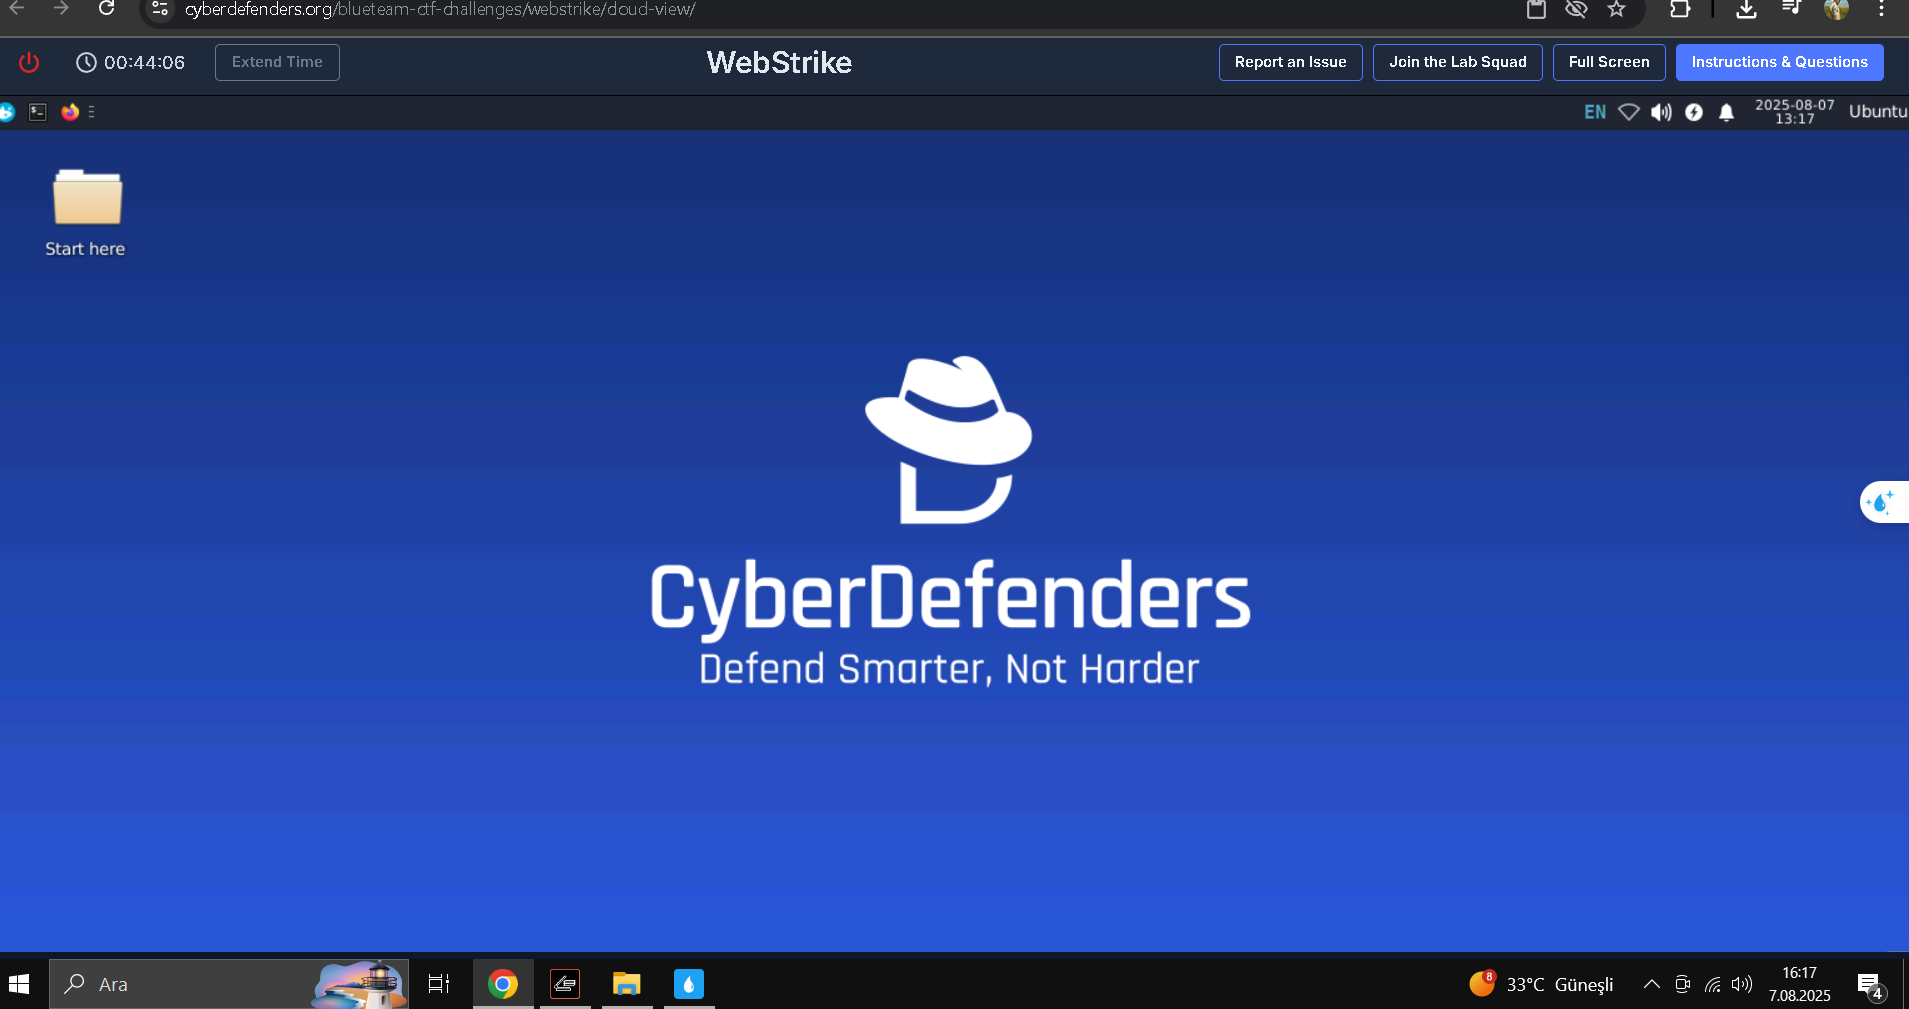1909x1009 pixels.
Task: Click the Ubuntu volume speaker icon
Action: pyautogui.click(x=1661, y=112)
